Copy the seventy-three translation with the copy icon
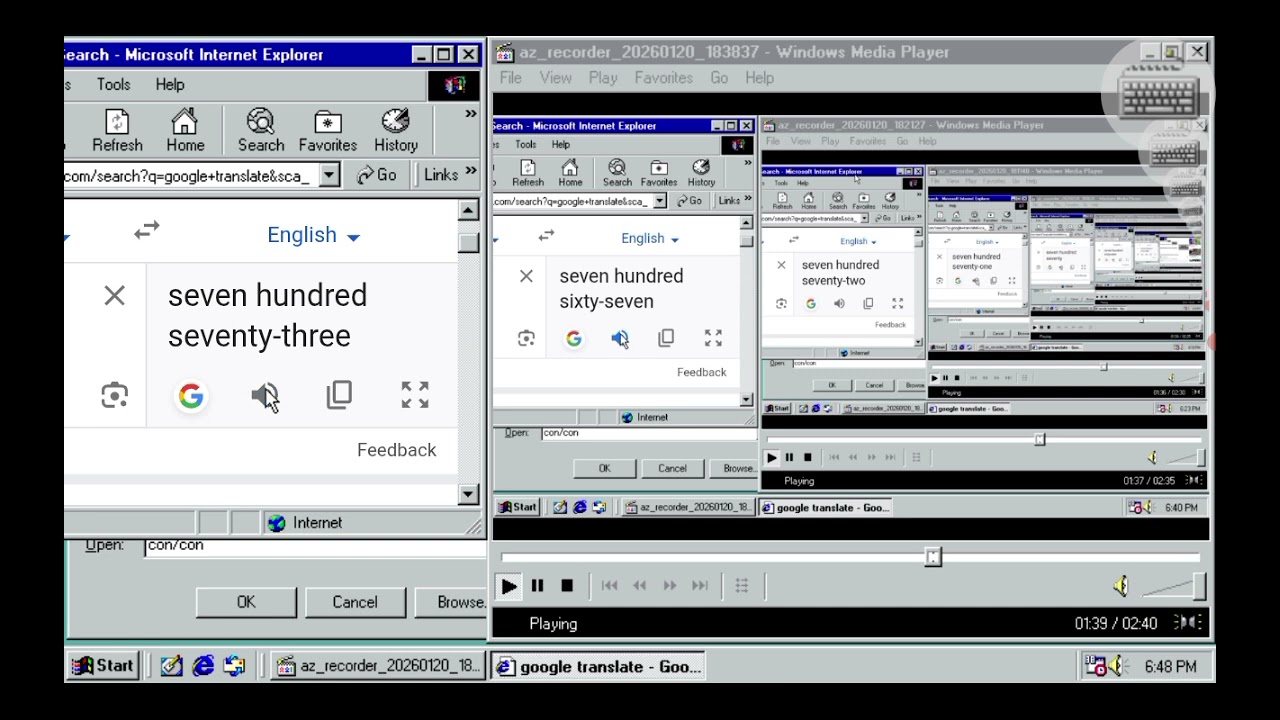The width and height of the screenshot is (1280, 720). (x=340, y=395)
